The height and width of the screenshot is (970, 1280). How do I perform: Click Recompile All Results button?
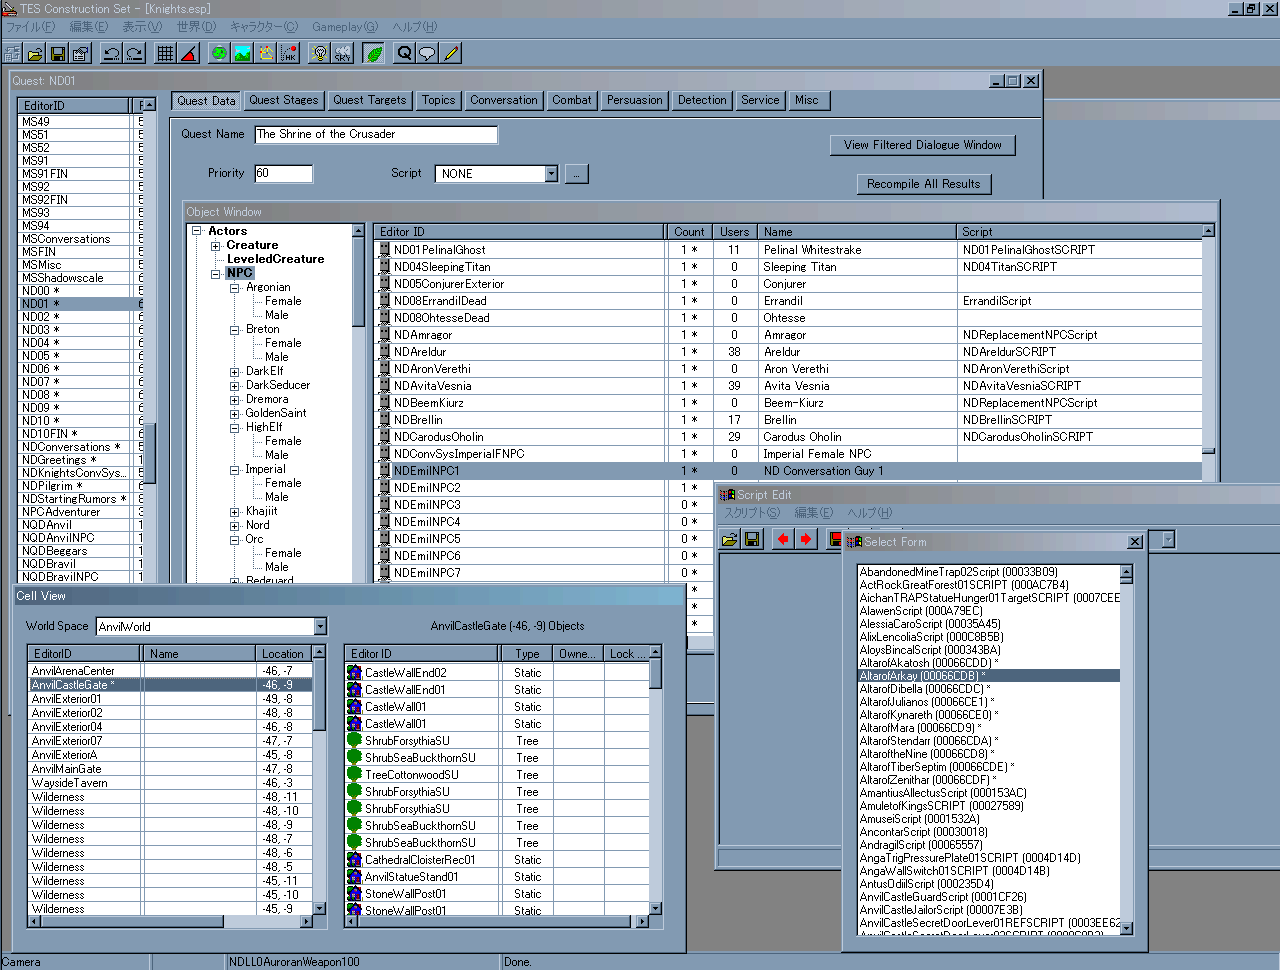(924, 184)
